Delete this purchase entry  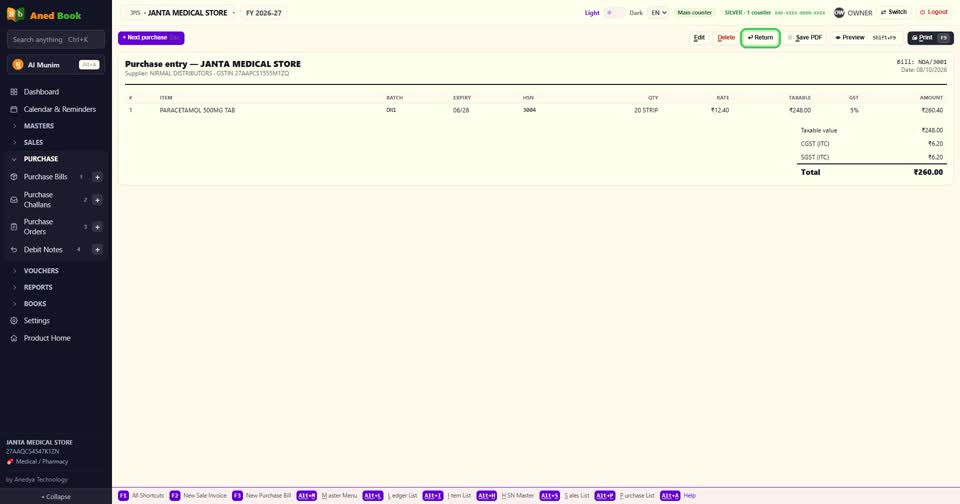[726, 38]
